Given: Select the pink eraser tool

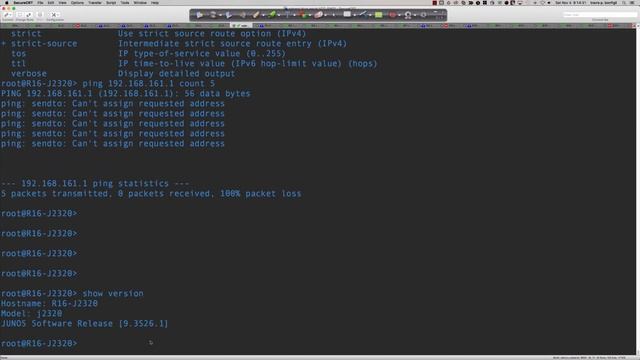Looking at the screenshot, I should pos(318,15).
